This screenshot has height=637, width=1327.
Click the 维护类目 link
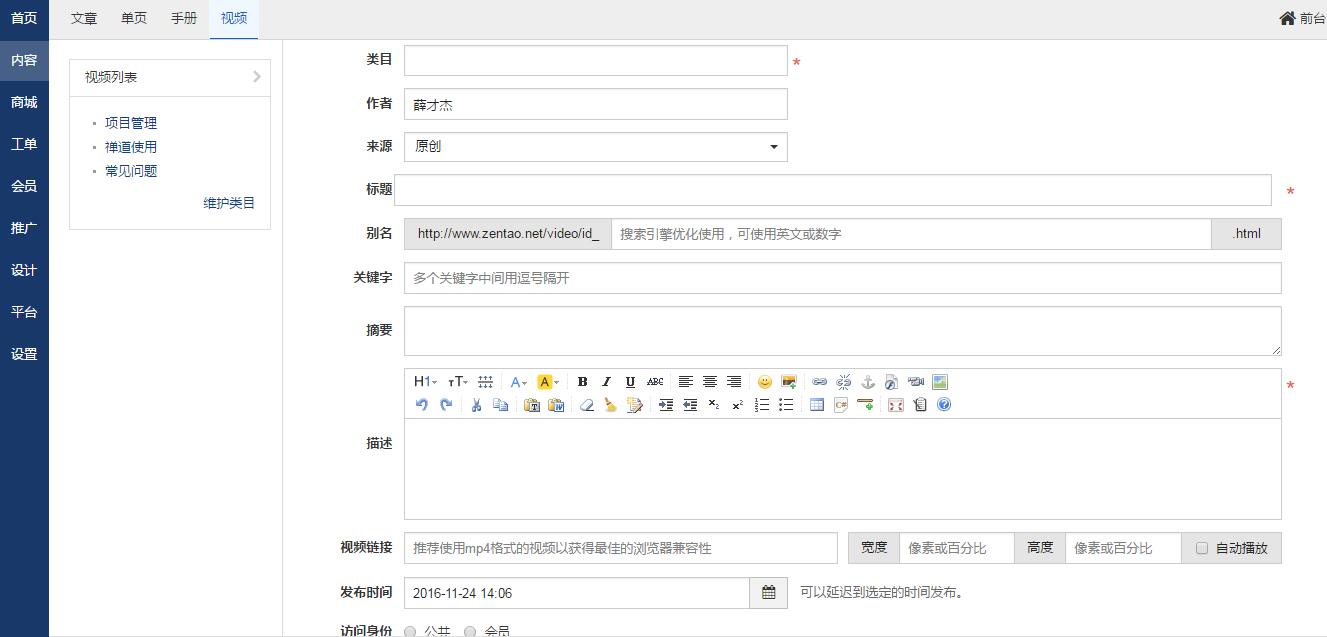click(x=229, y=203)
